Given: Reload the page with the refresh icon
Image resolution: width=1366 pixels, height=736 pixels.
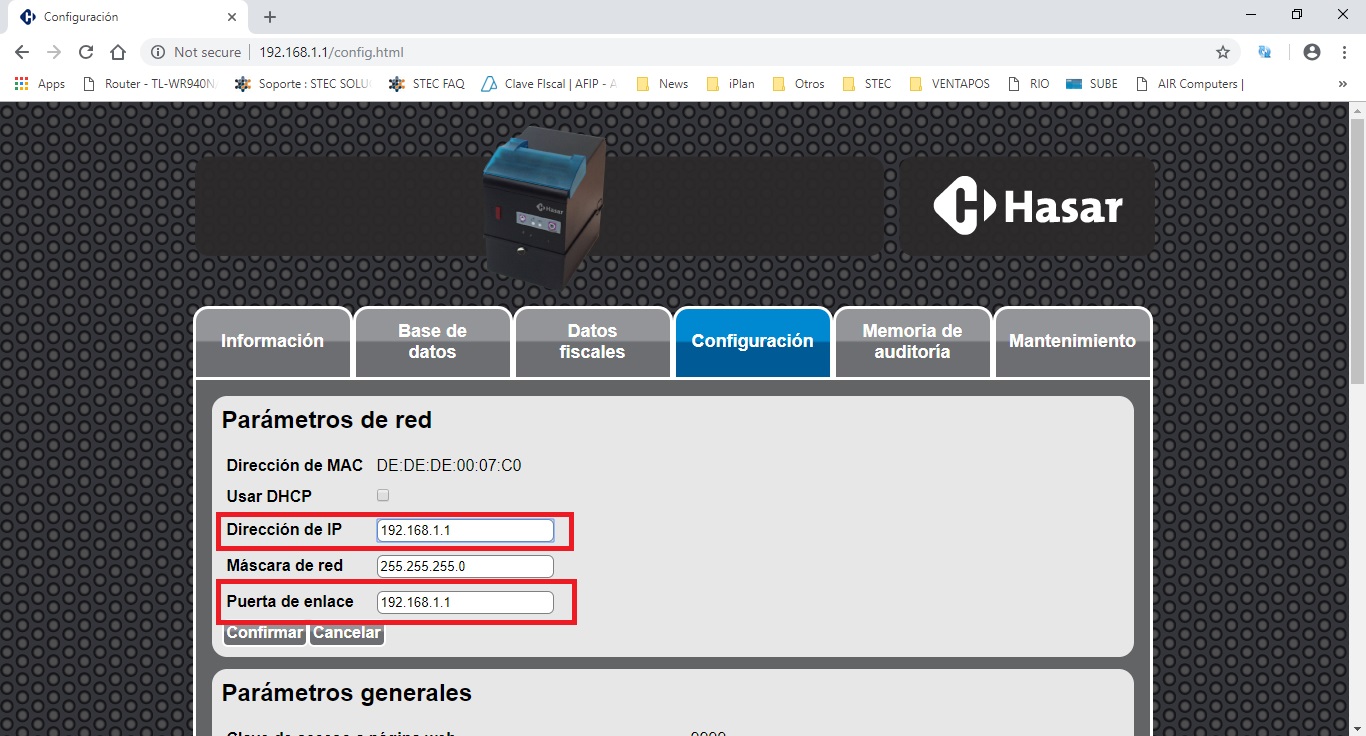Looking at the screenshot, I should point(86,52).
